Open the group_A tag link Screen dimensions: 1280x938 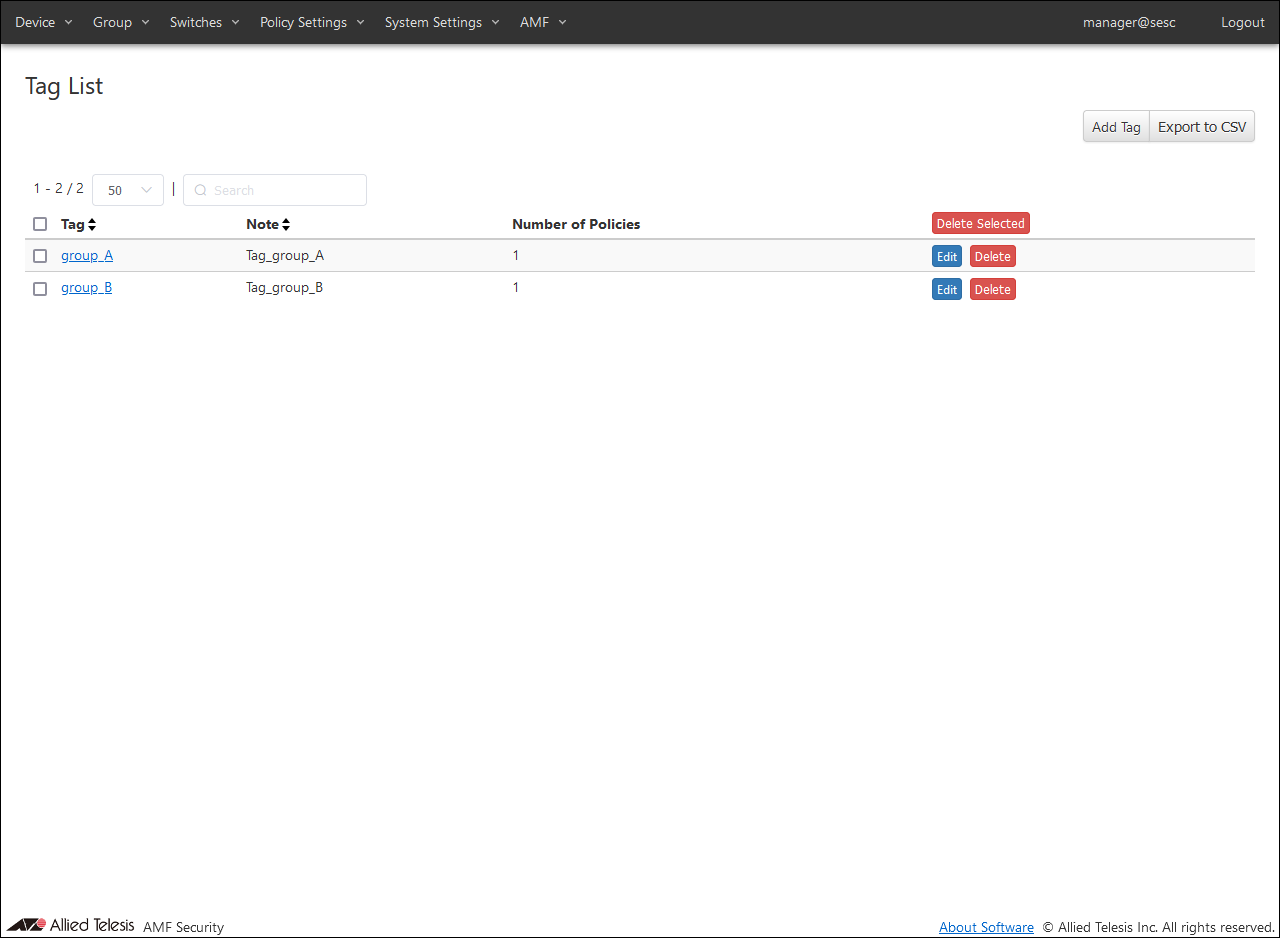point(87,256)
